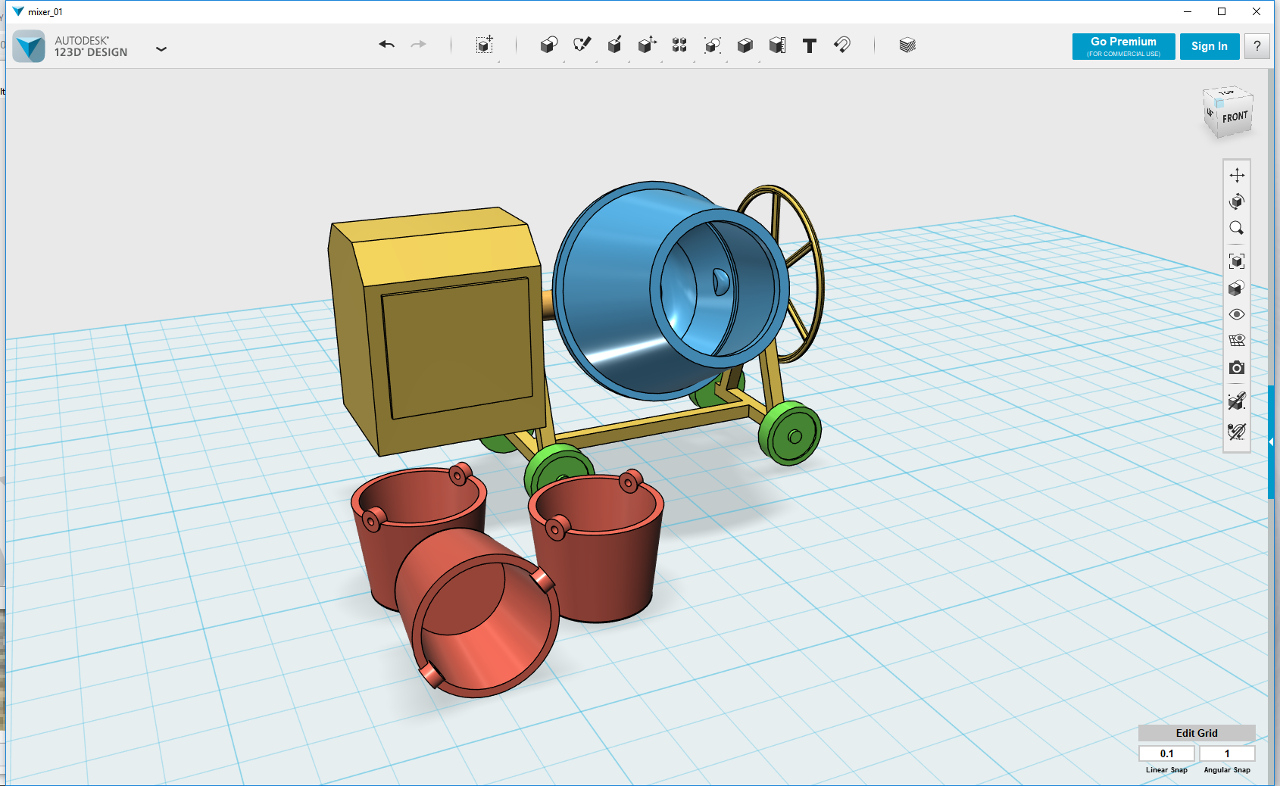Expand the right side panel arrow

1271,442
